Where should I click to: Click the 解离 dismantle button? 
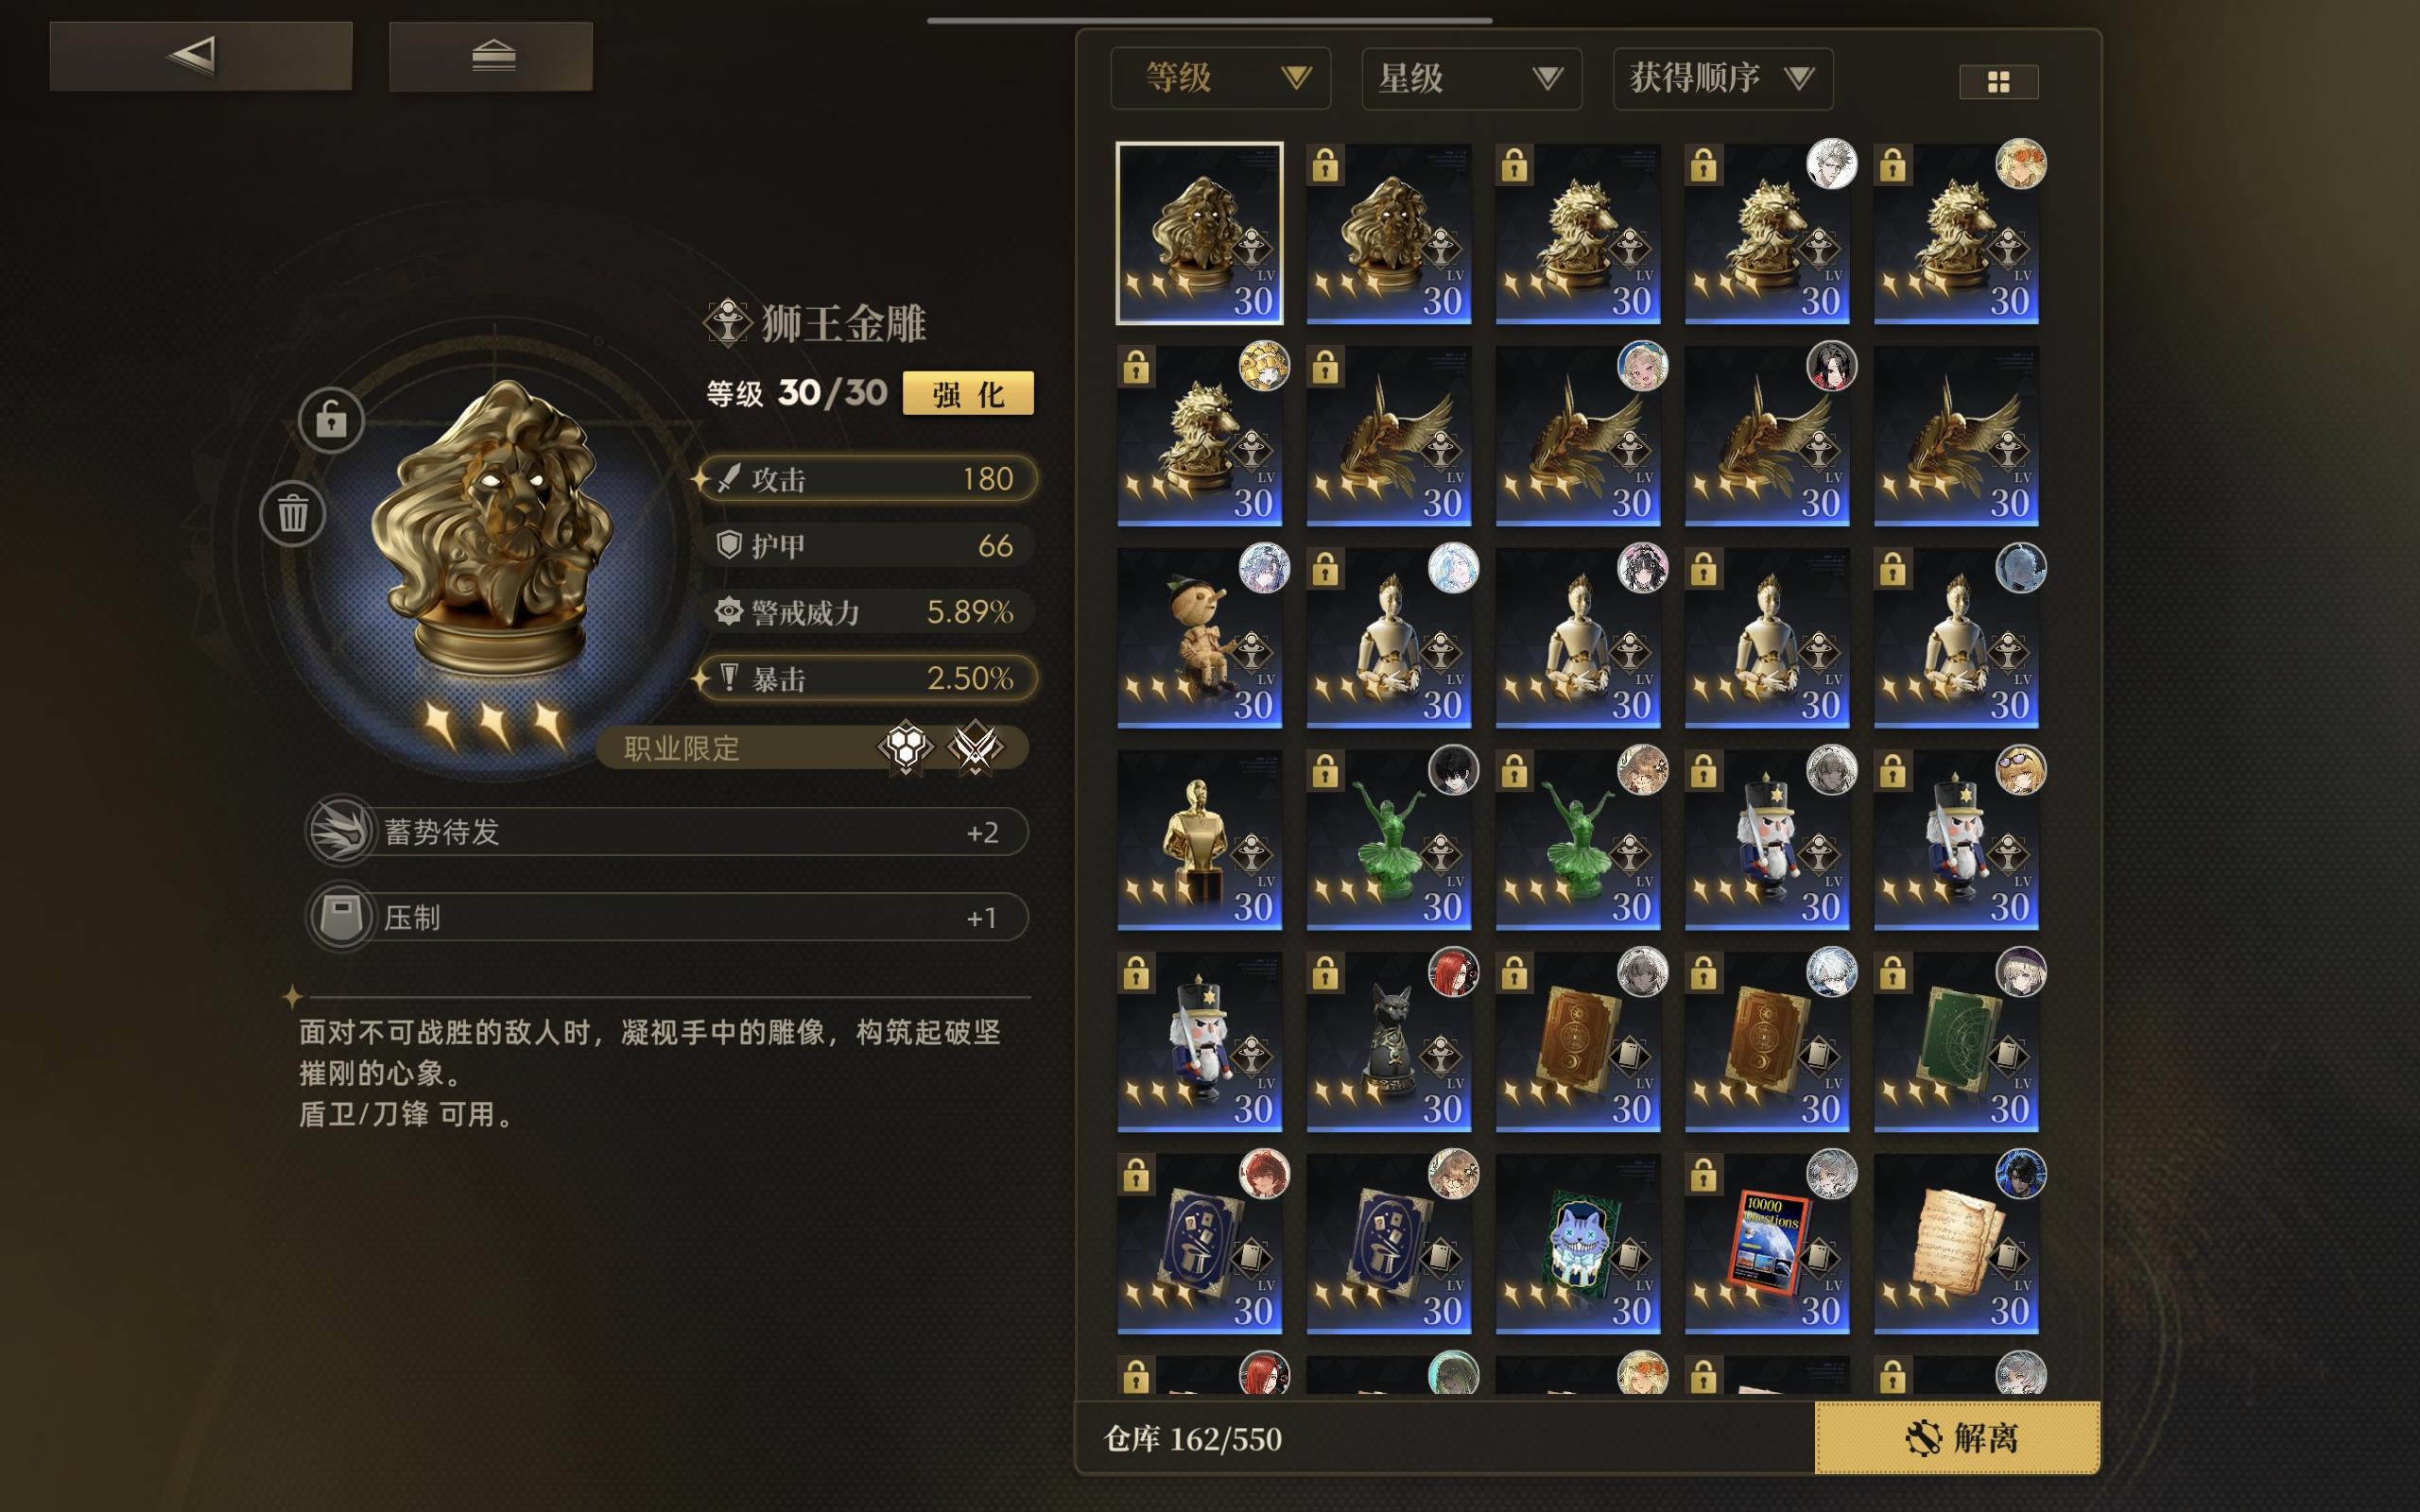point(1958,1437)
